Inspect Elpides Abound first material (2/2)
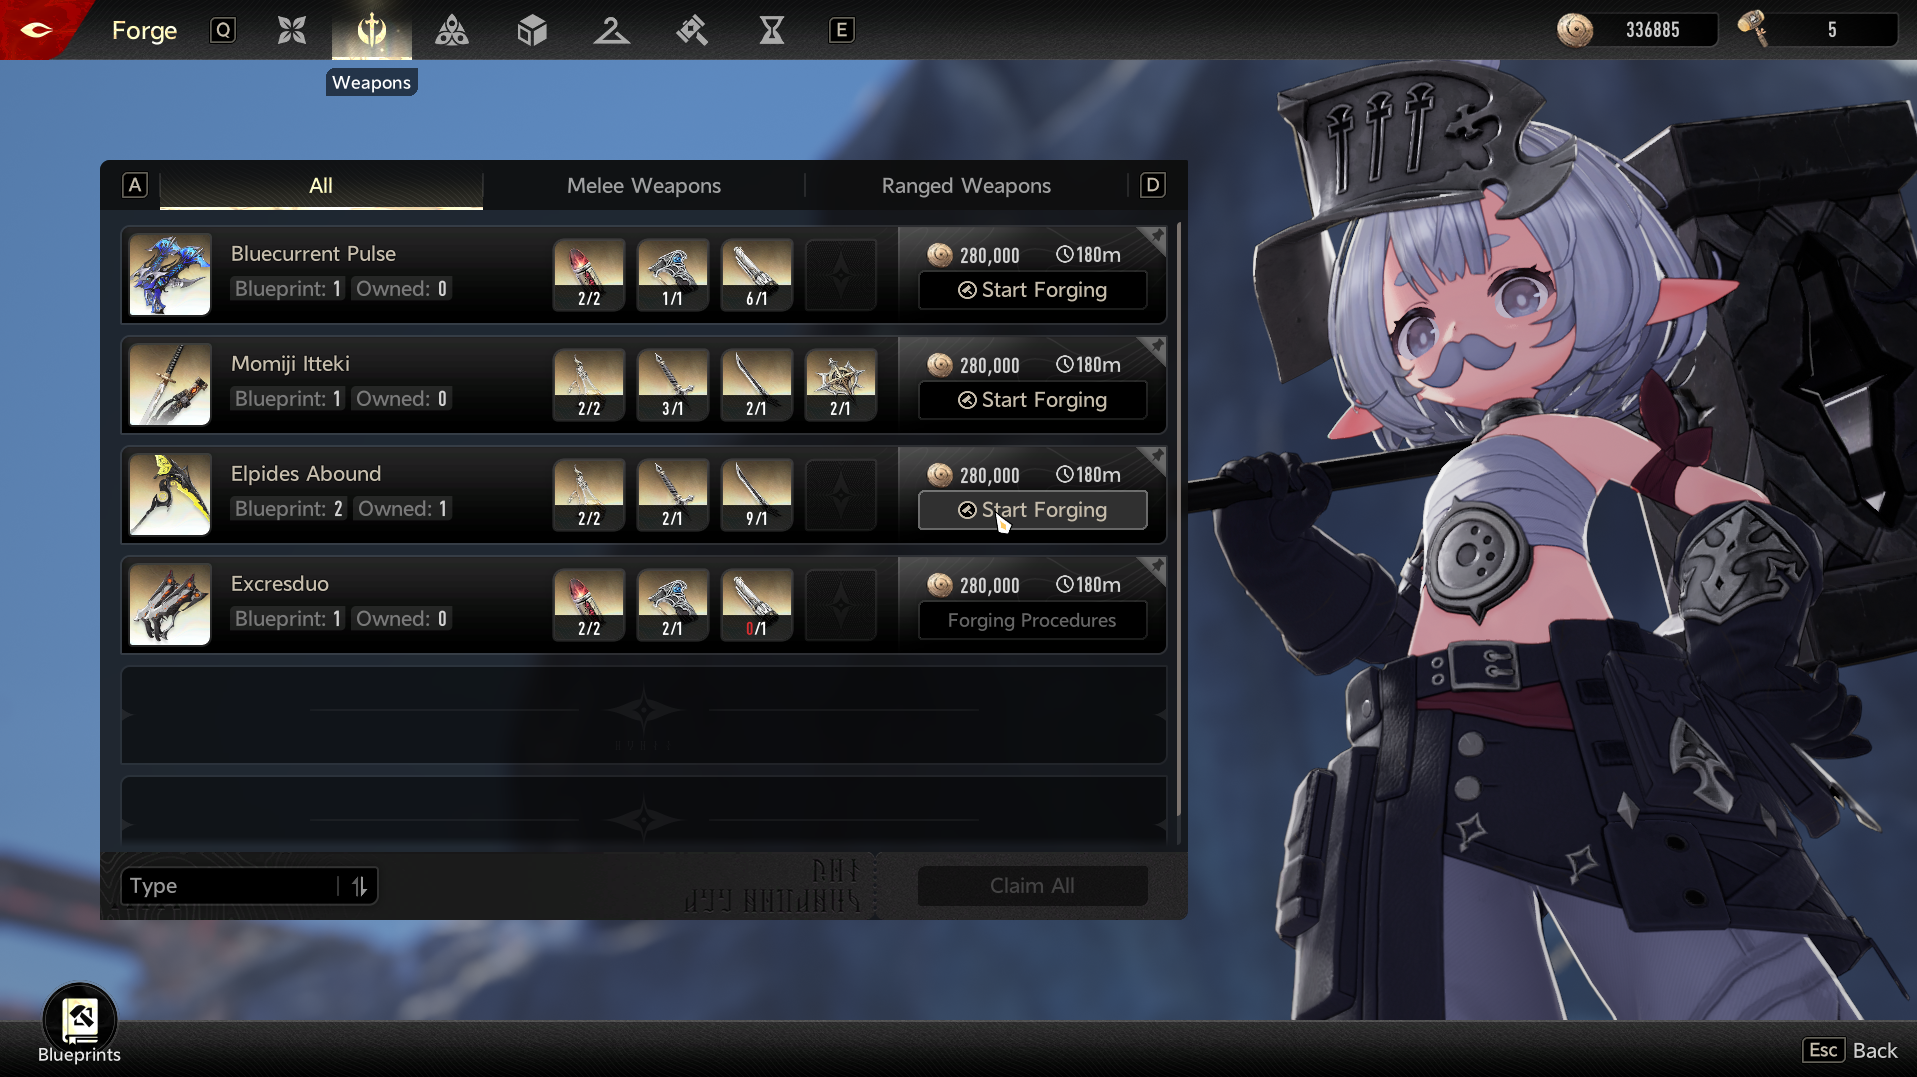 point(589,495)
